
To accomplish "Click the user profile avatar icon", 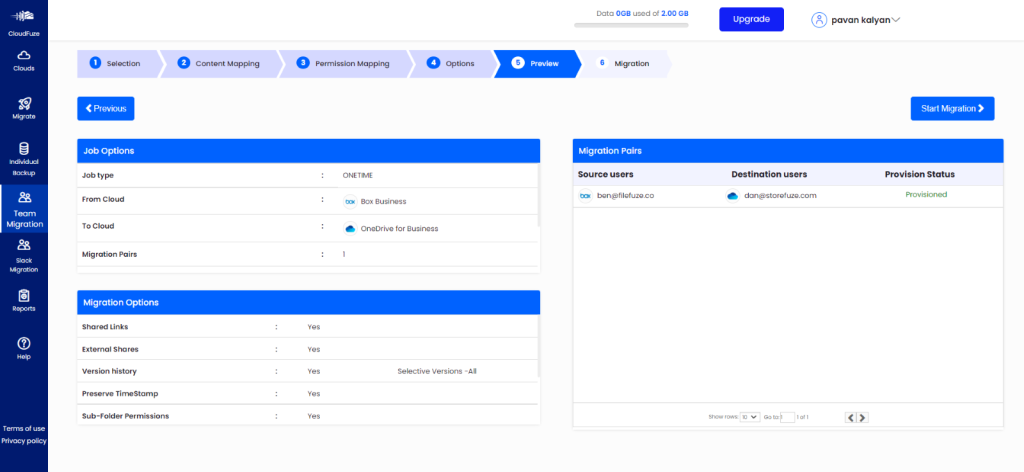I will [x=820, y=19].
